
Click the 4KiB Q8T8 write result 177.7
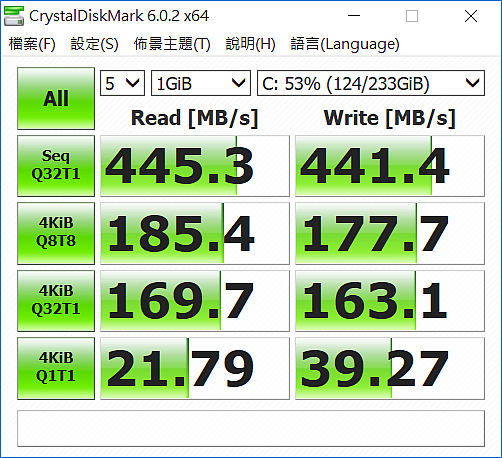pyautogui.click(x=390, y=233)
